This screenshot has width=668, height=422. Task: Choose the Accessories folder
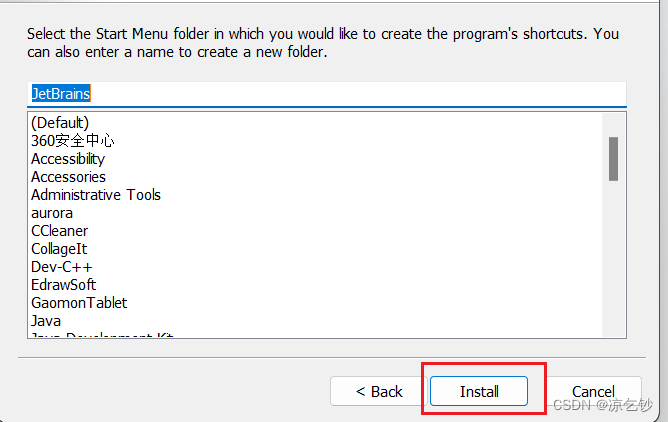tap(68, 177)
